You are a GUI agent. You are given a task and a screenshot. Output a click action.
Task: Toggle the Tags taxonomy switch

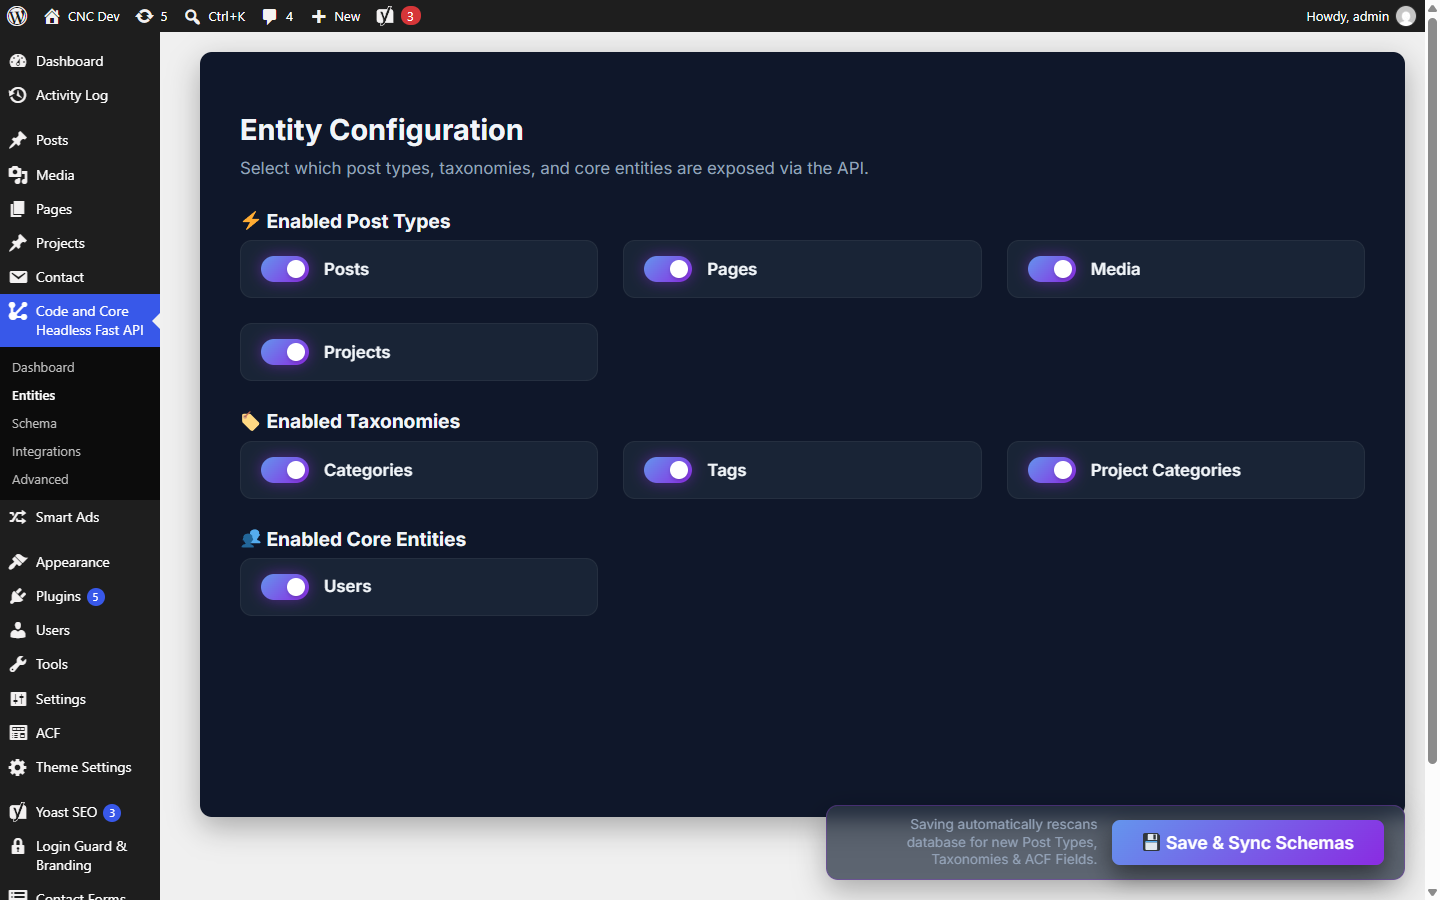pyautogui.click(x=668, y=470)
